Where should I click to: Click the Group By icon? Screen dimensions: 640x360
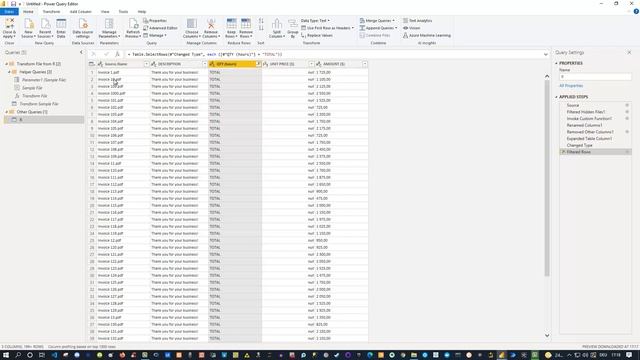coord(293,24)
